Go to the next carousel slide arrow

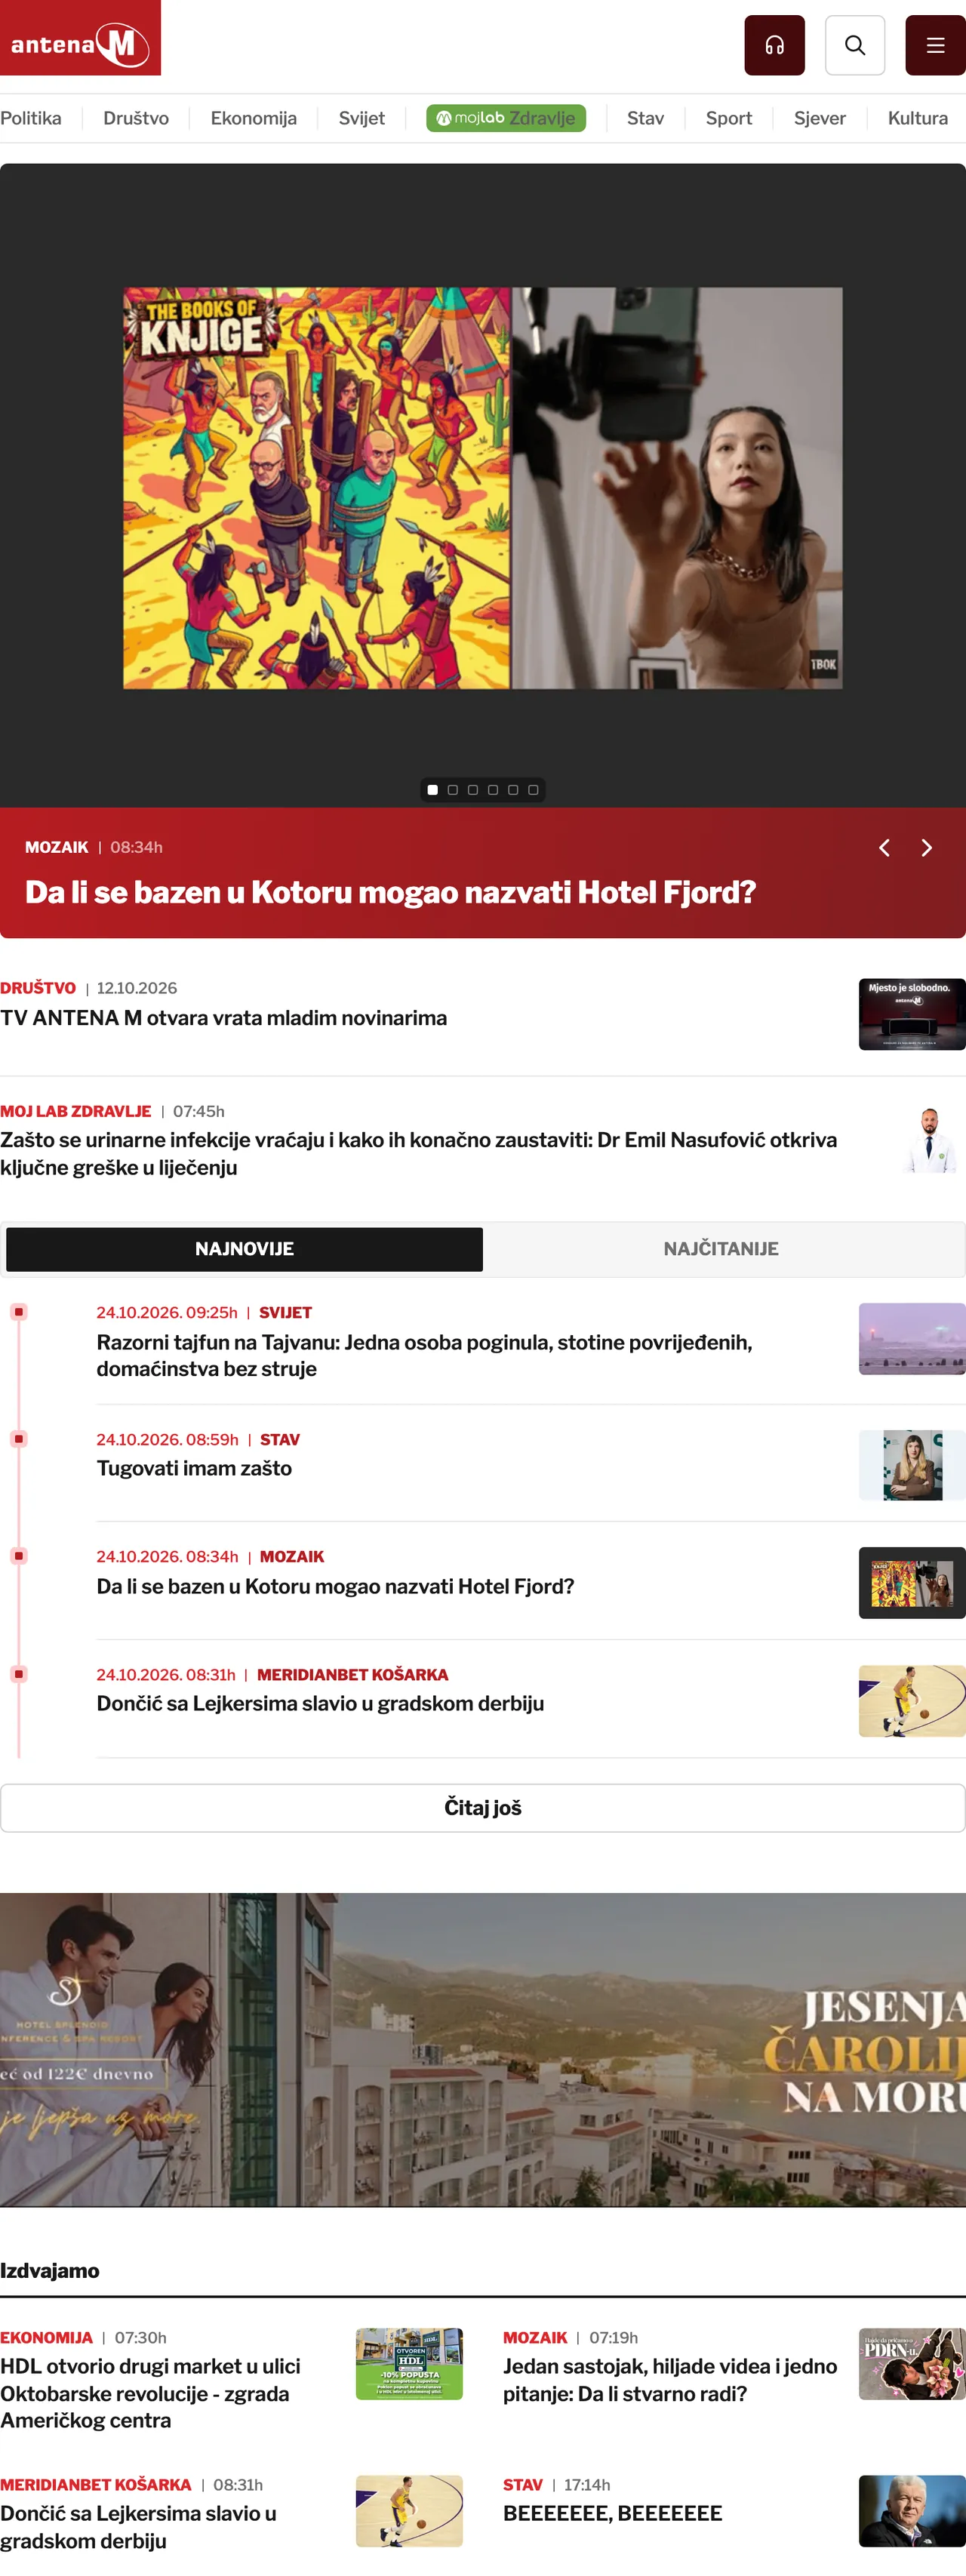(x=927, y=848)
